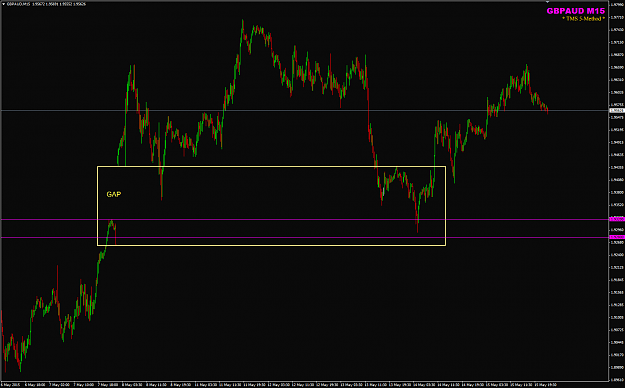The image size is (625, 388).
Task: Click the chart title dropdown triangle
Action: [4, 4]
